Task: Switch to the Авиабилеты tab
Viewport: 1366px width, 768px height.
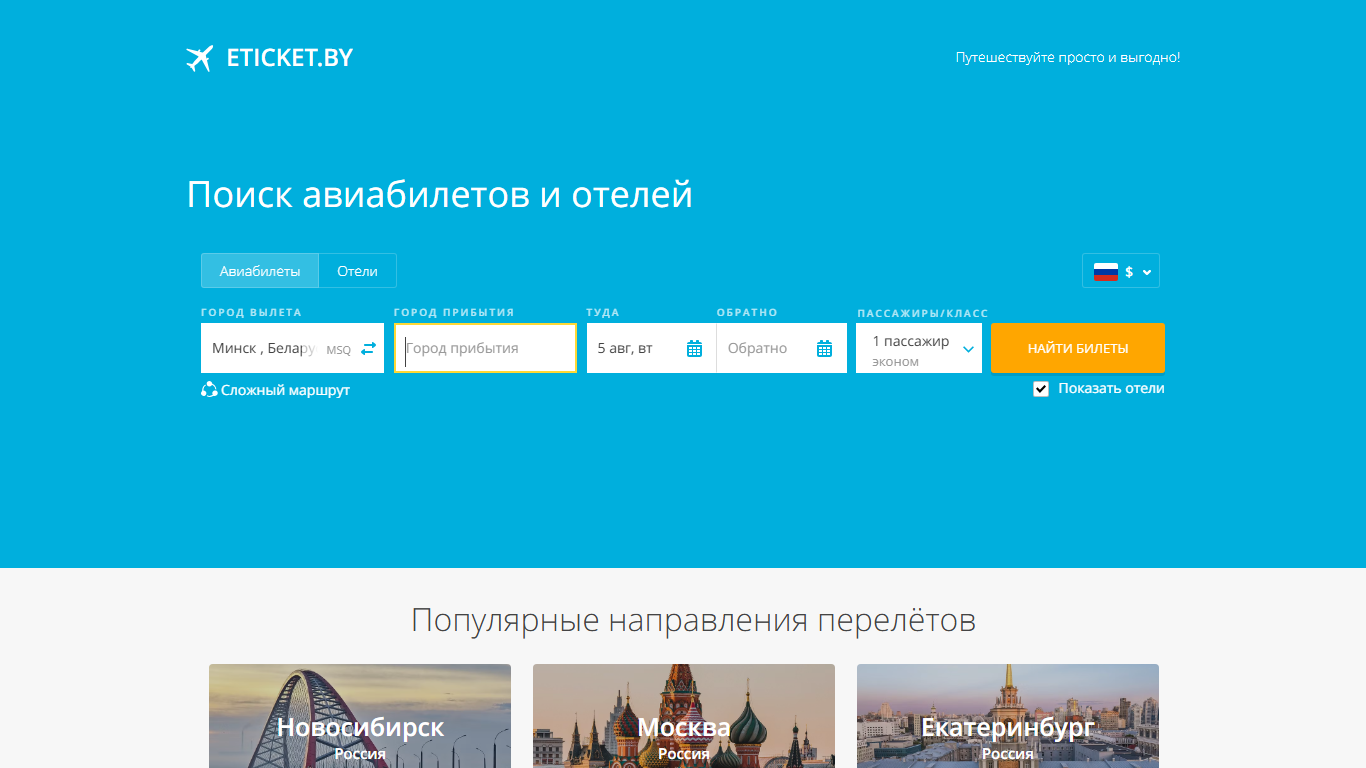Action: 260,271
